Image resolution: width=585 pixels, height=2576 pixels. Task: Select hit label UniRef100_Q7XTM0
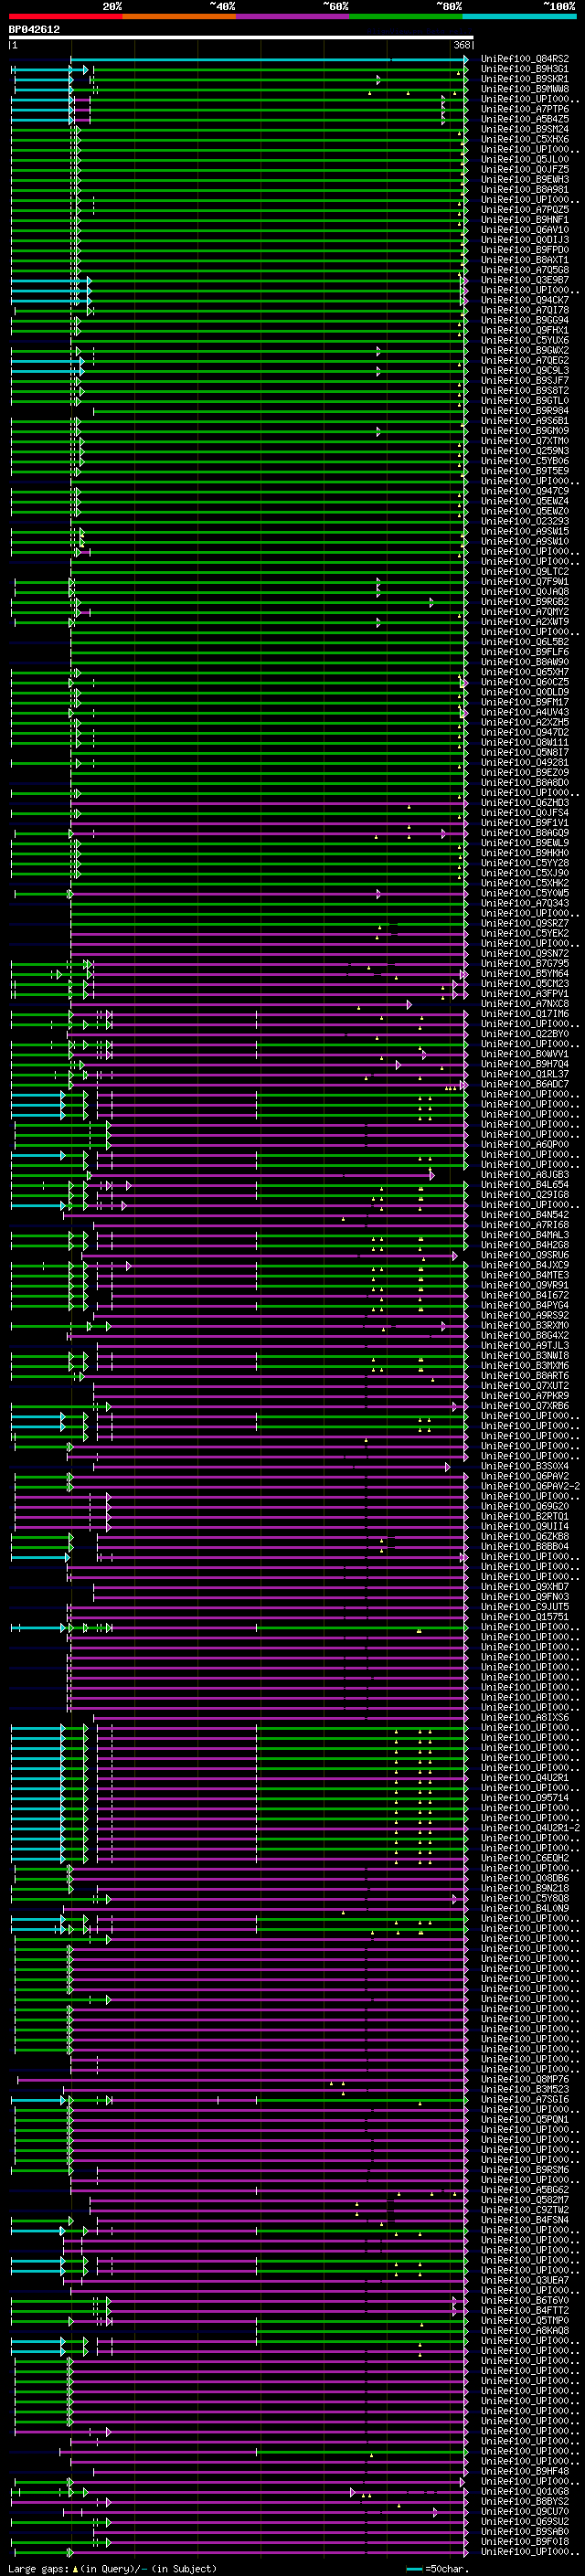tap(525, 441)
